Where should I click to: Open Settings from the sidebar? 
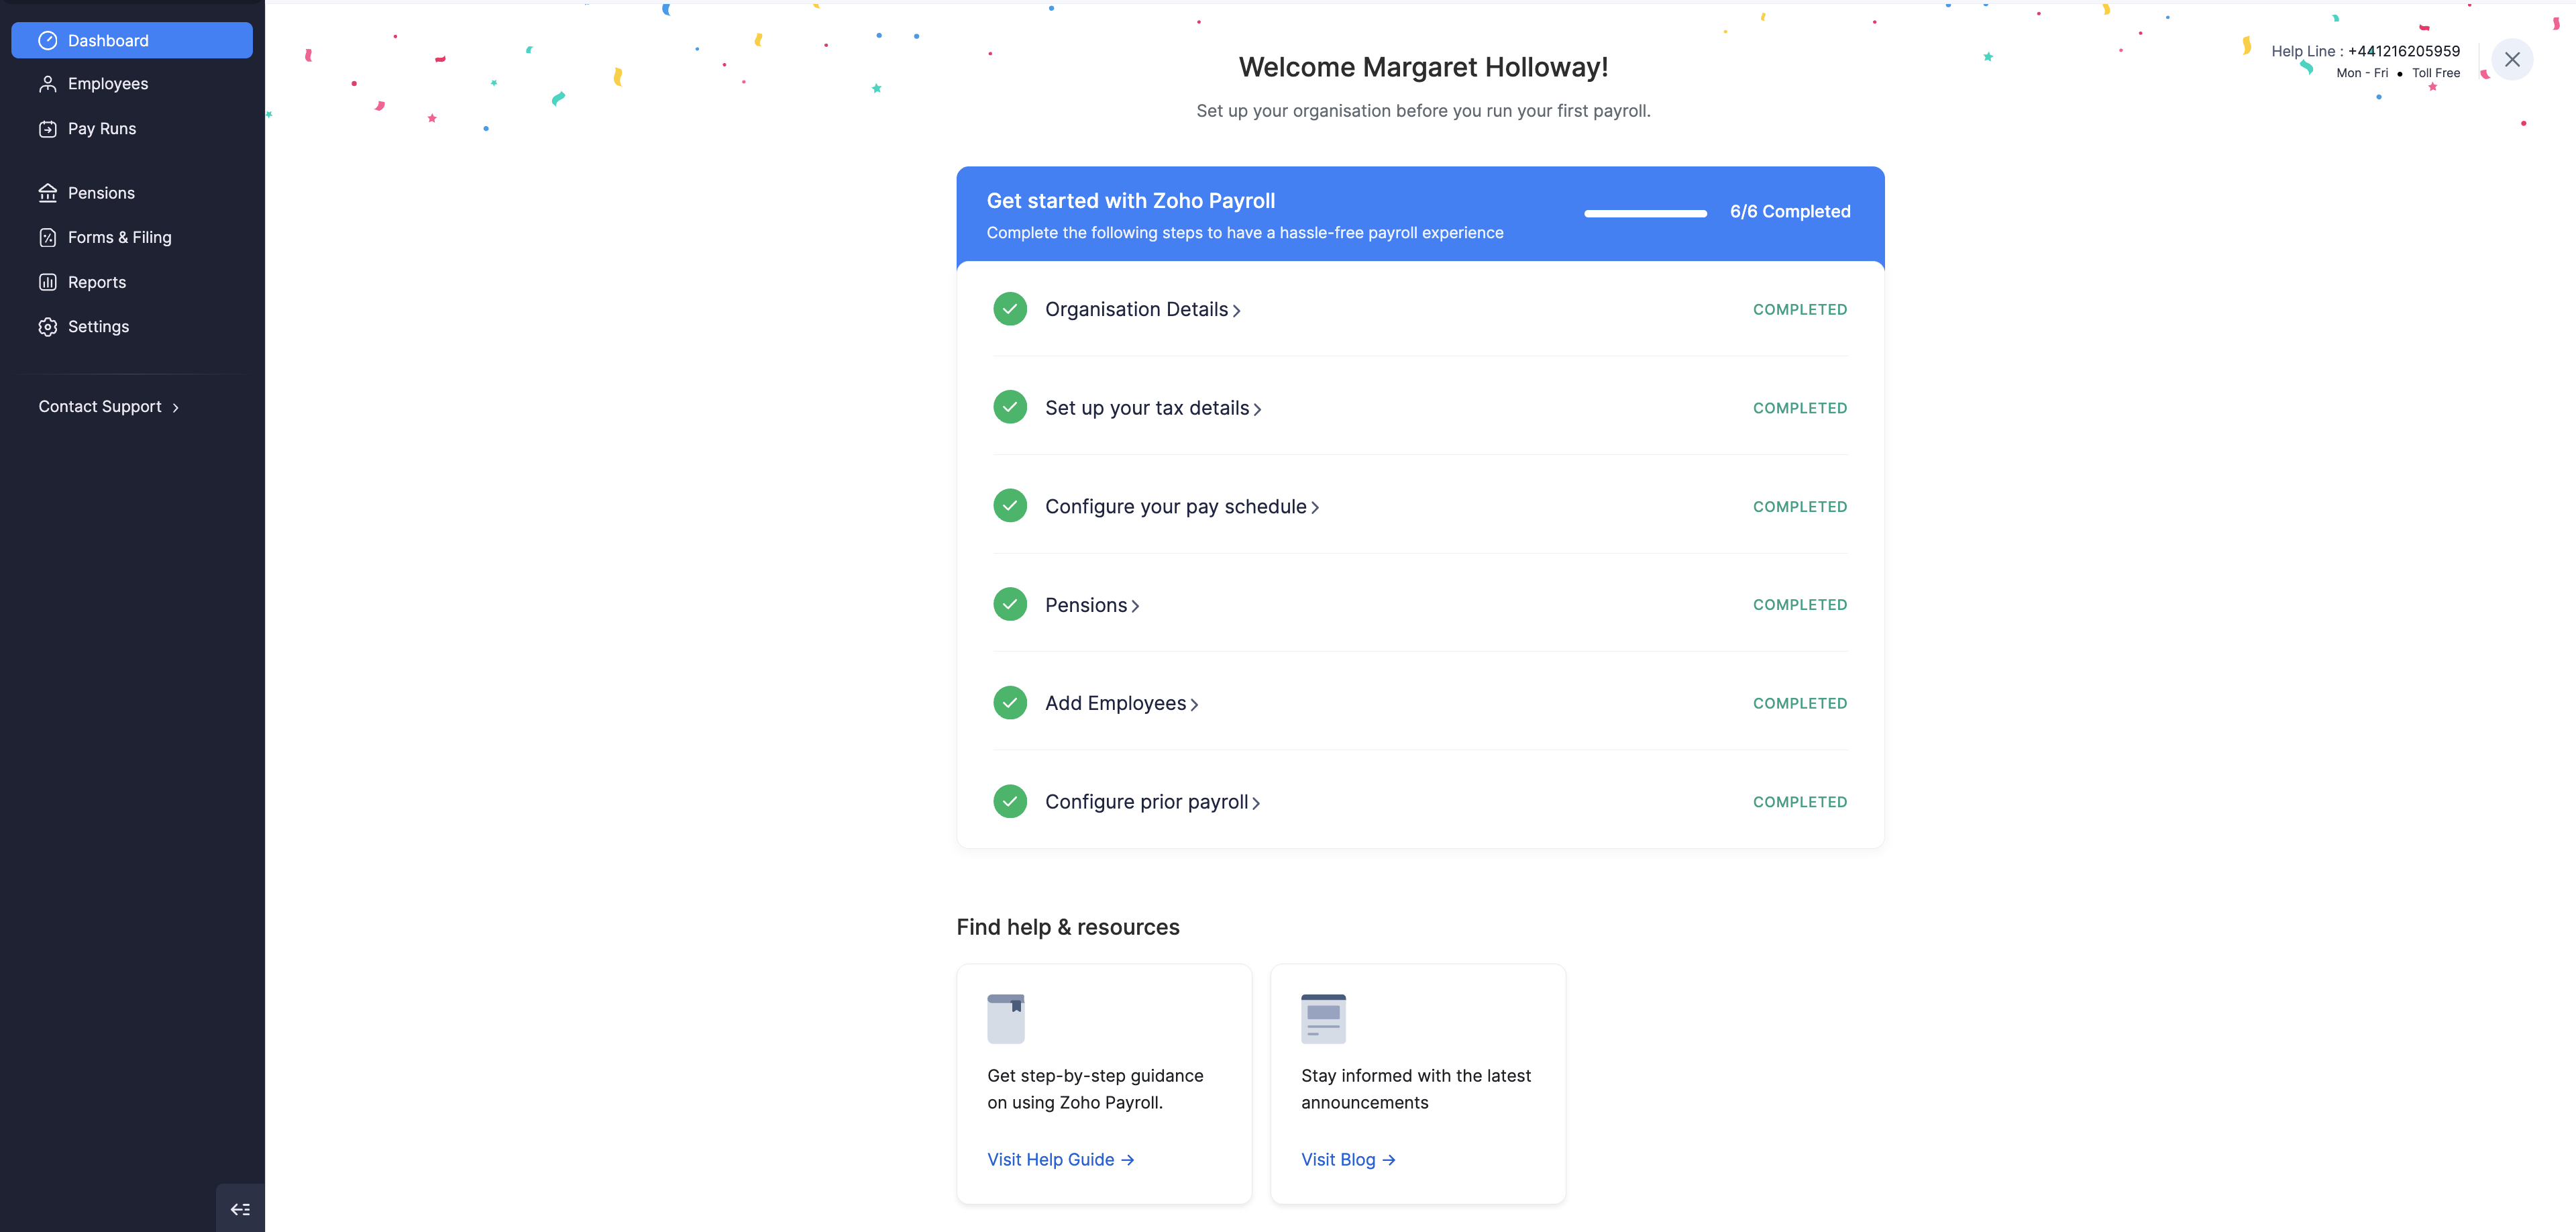(x=132, y=327)
